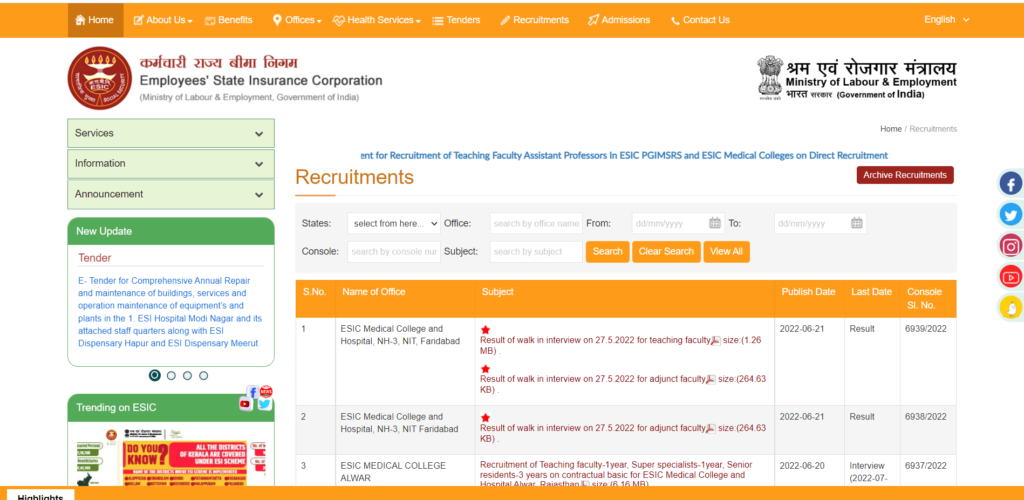Select fourth carousel dot under New Update
1024x500 pixels.
coord(203,376)
